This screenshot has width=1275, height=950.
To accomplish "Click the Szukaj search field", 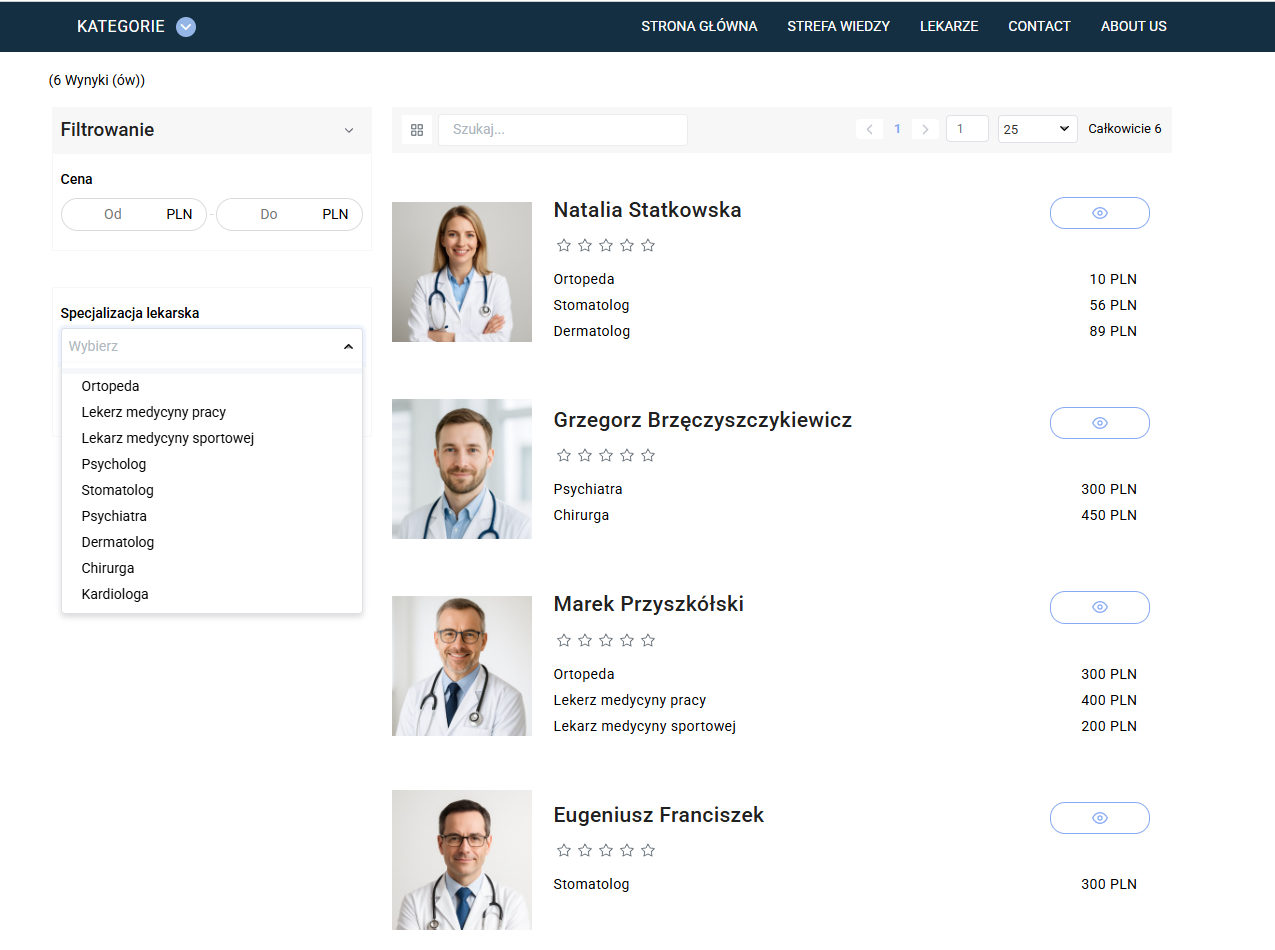I will (x=562, y=130).
